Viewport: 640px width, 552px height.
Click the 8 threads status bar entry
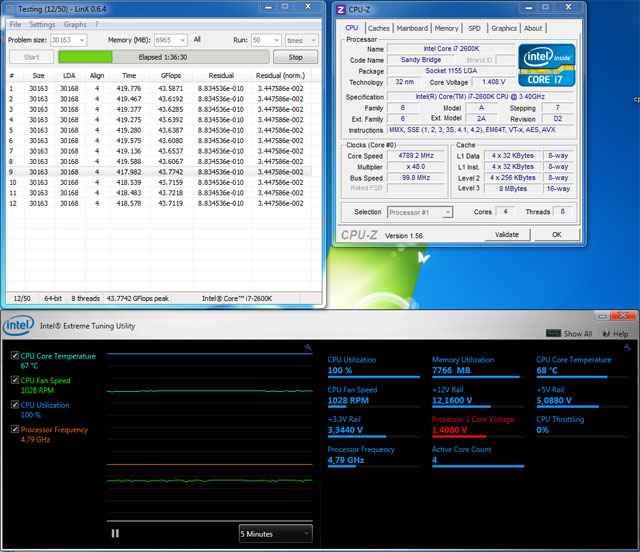[x=85, y=298]
